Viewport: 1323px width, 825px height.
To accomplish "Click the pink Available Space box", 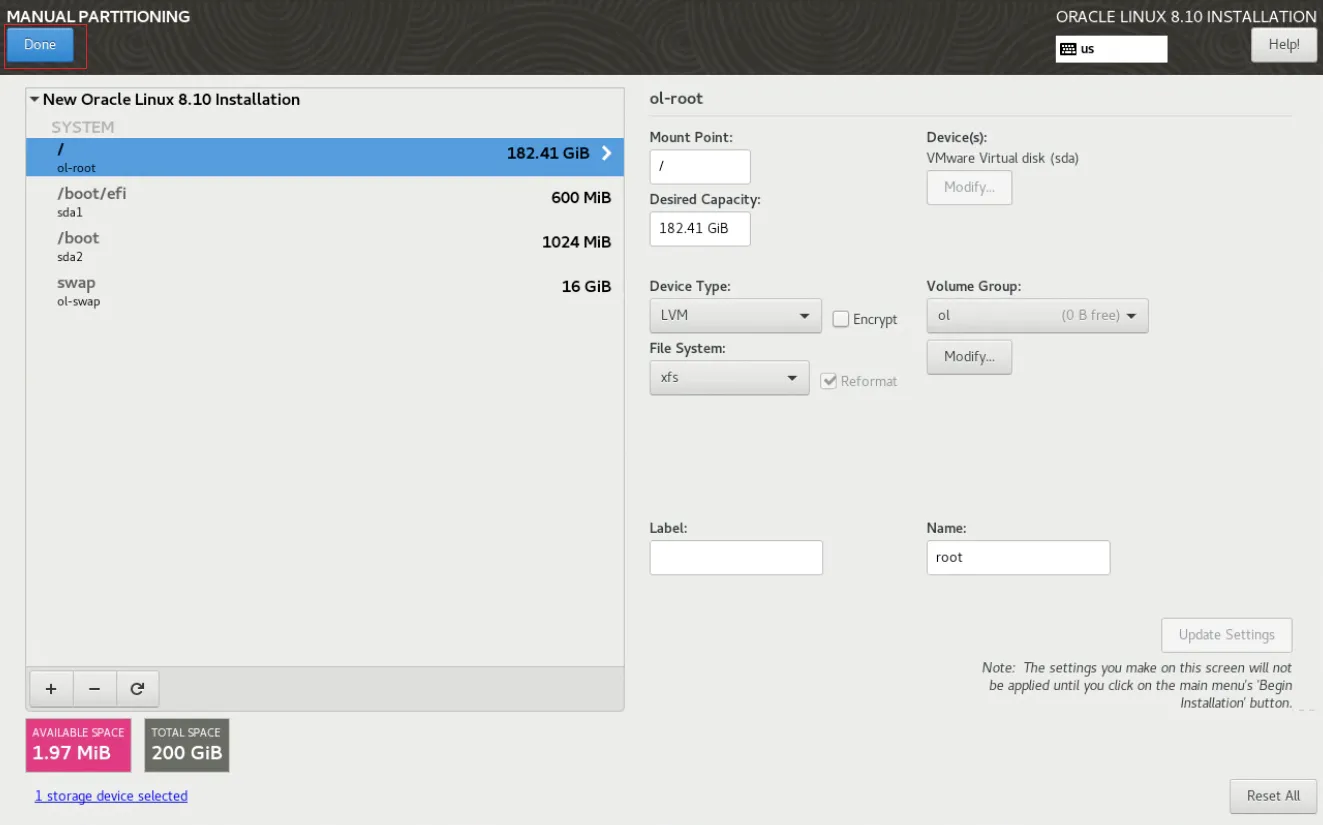I will coord(78,745).
